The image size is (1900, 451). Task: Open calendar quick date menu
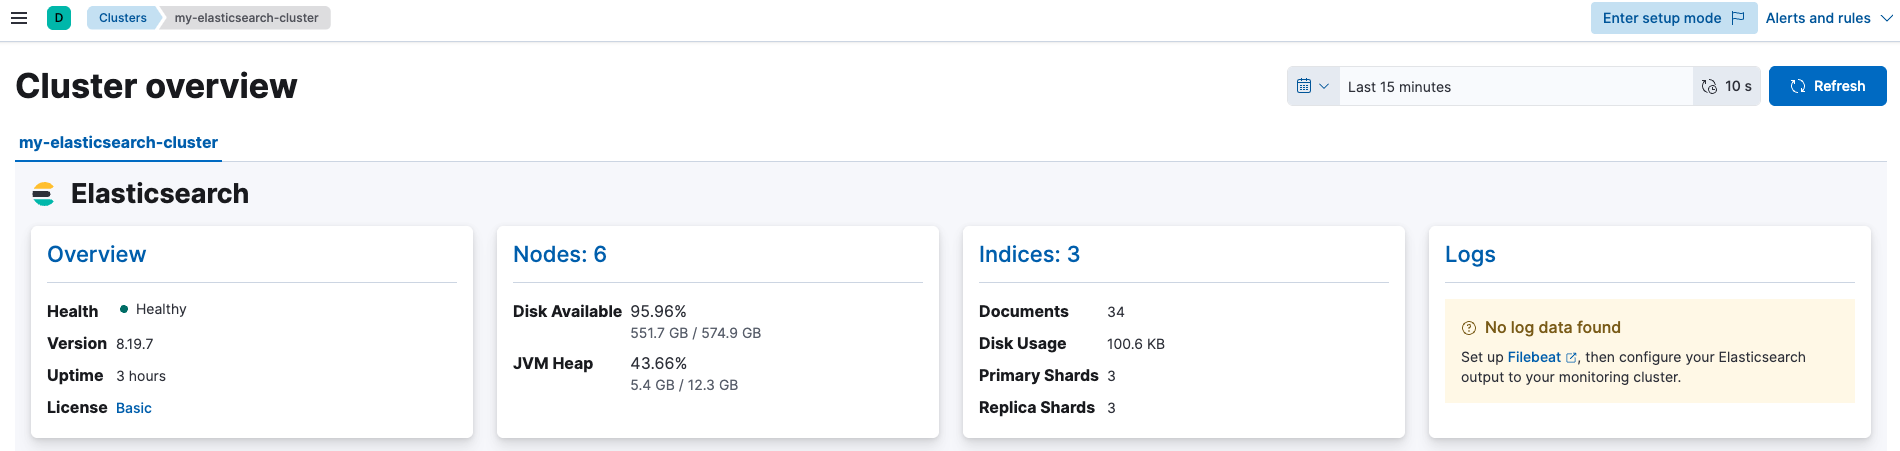(1313, 86)
